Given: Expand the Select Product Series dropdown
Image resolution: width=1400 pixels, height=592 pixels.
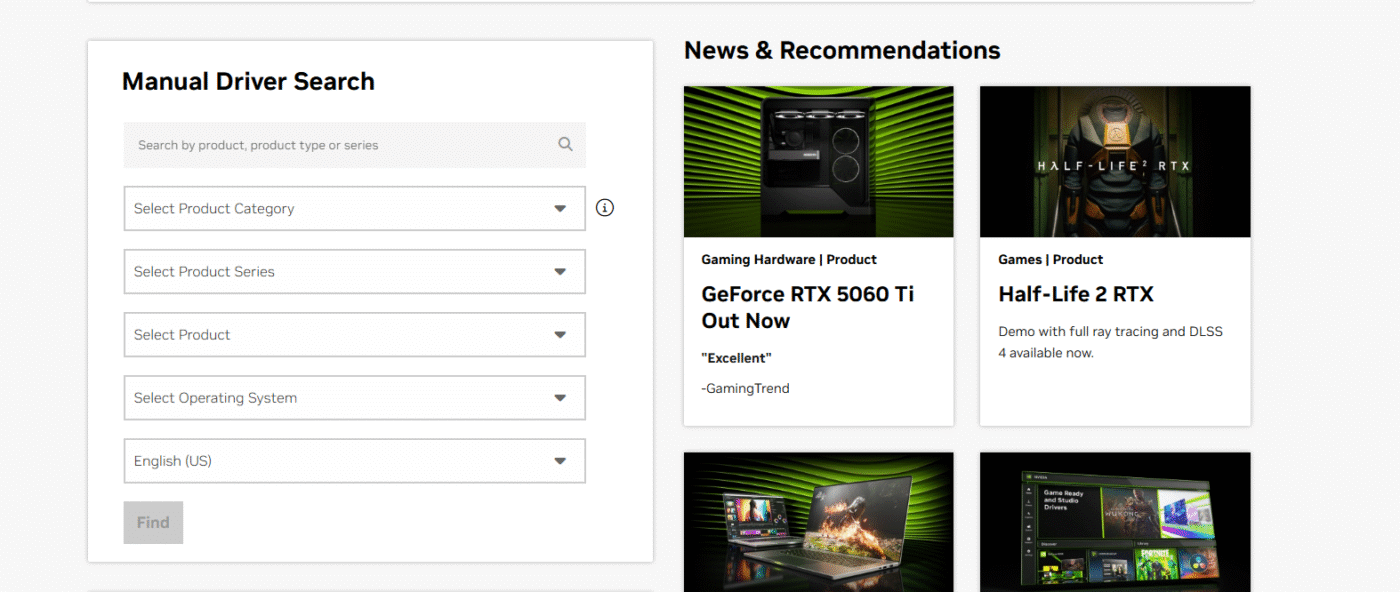Looking at the screenshot, I should (355, 271).
